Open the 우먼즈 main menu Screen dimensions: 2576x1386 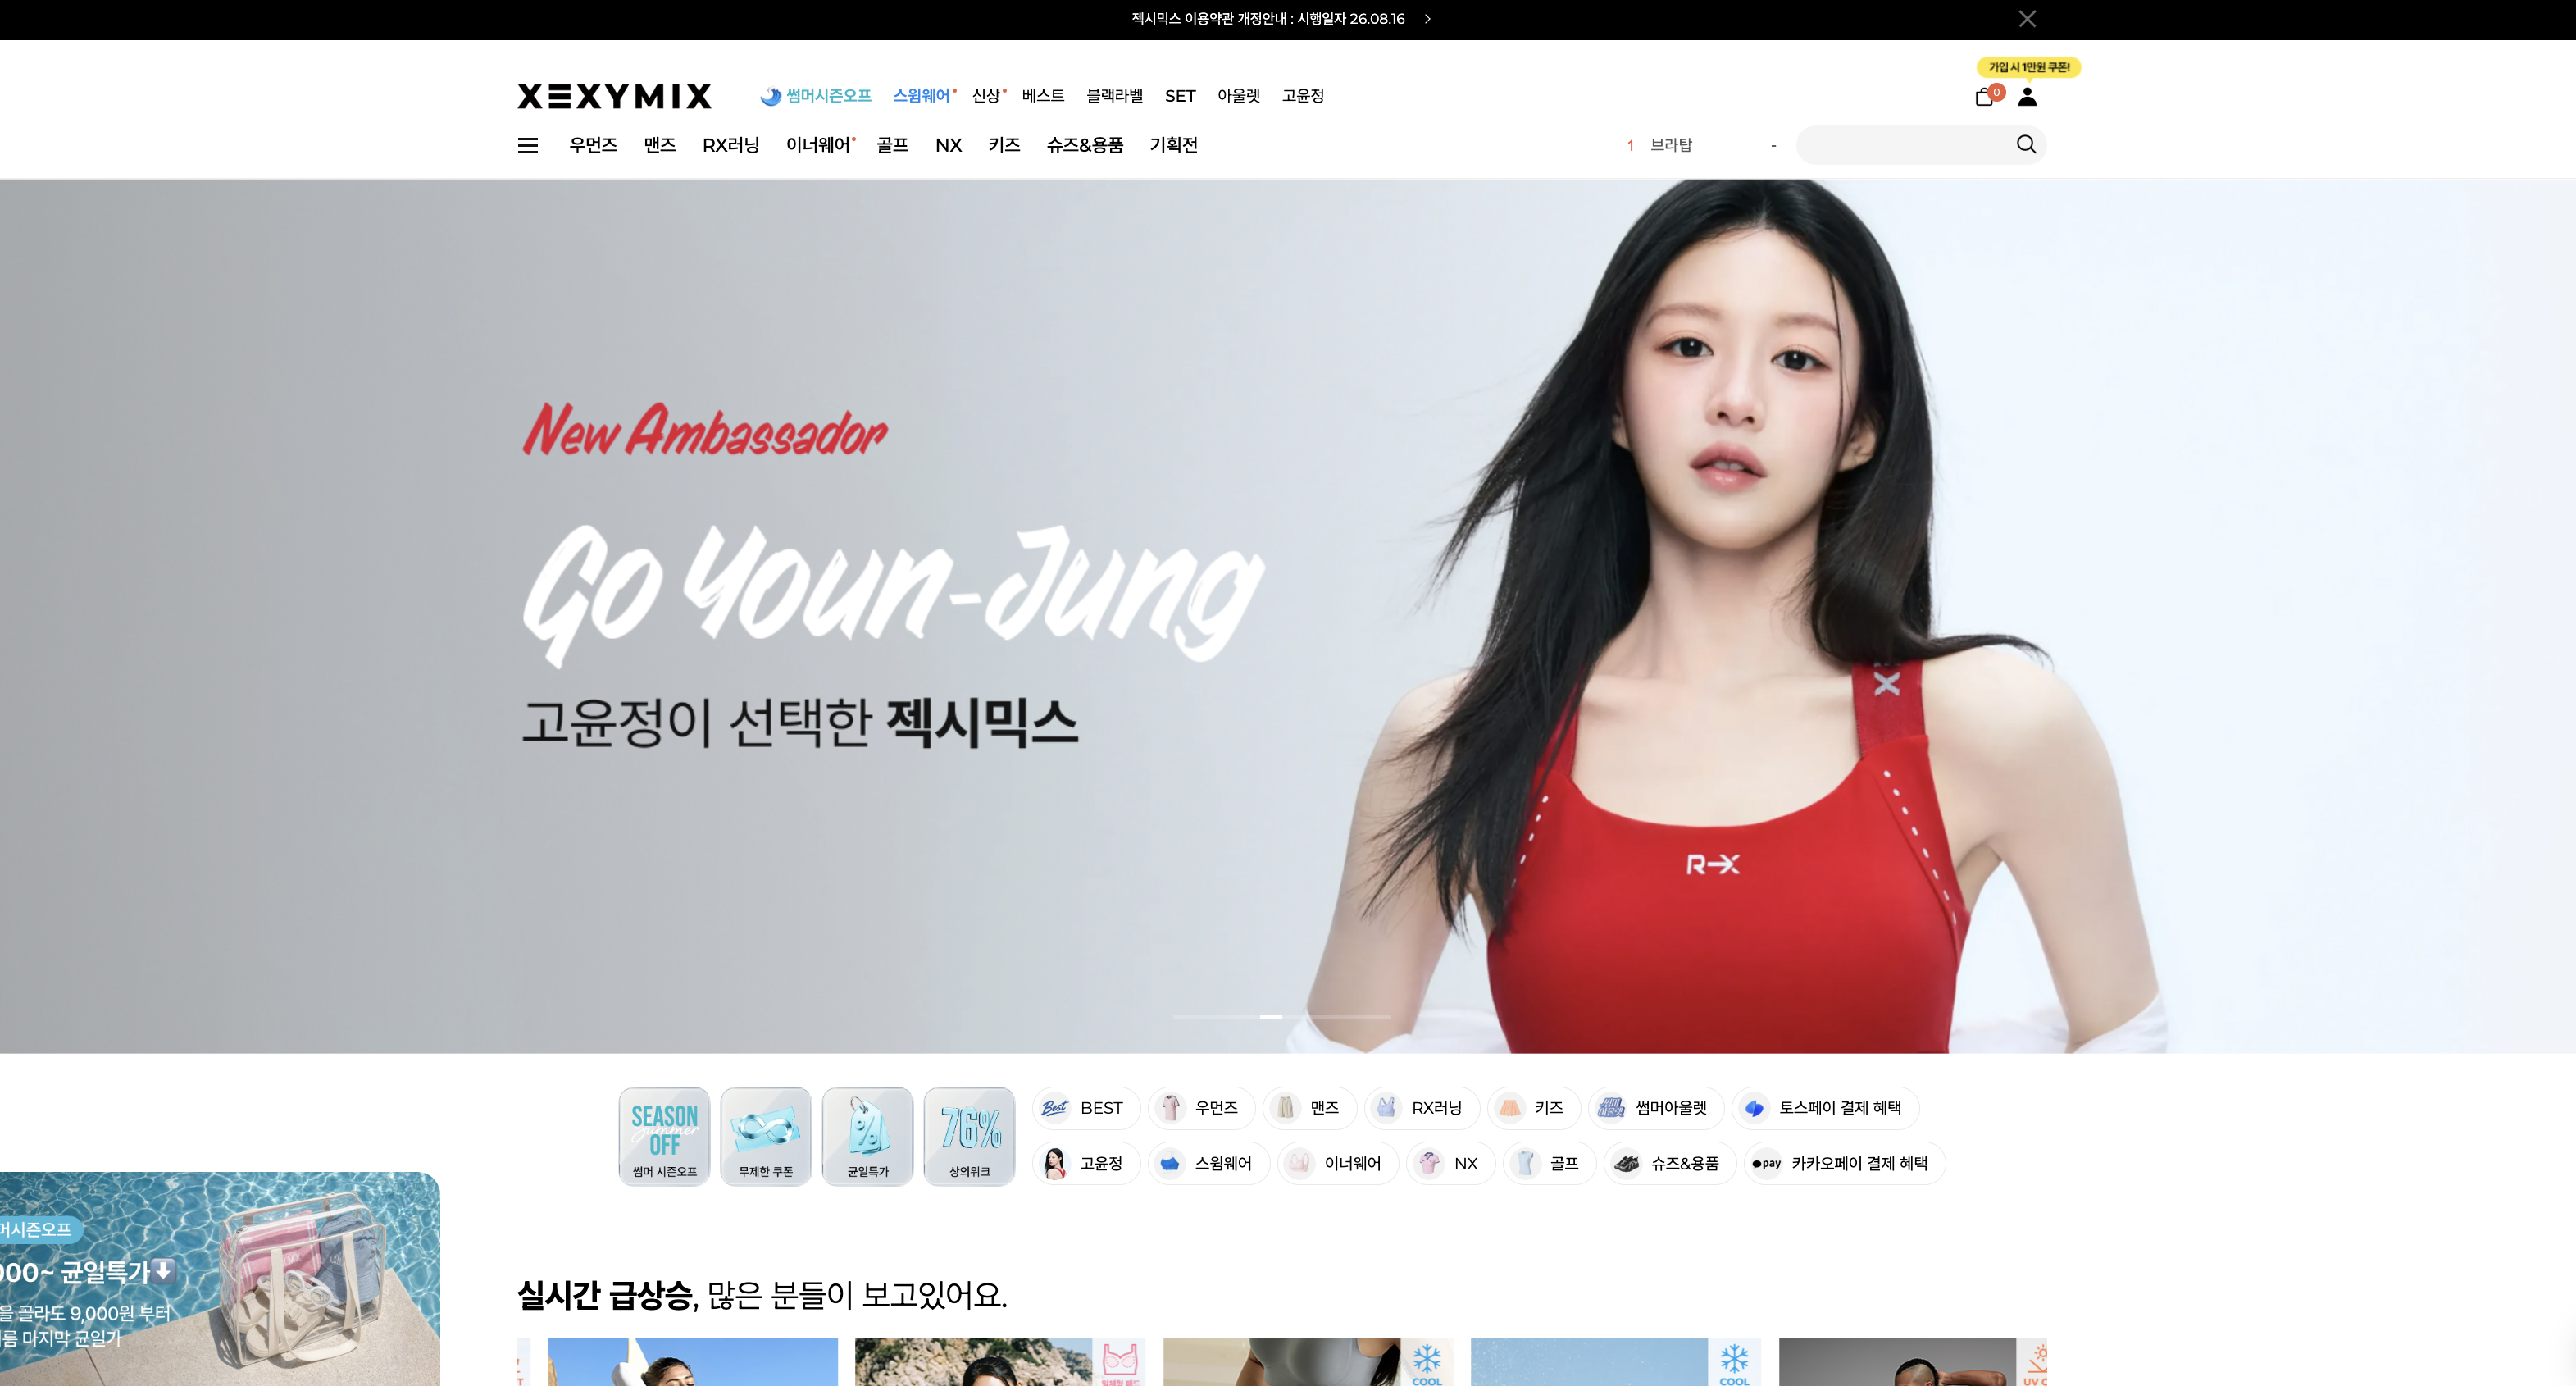593,145
